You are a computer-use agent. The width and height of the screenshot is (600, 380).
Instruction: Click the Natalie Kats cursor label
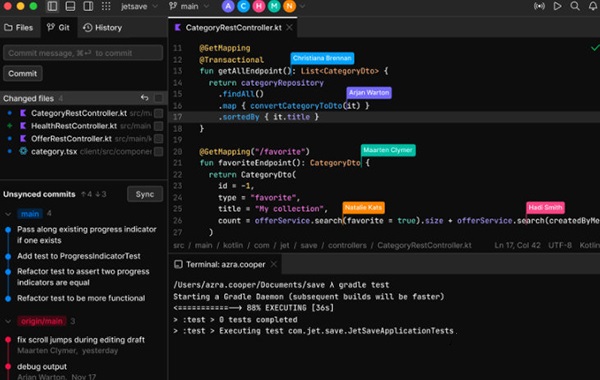(364, 207)
